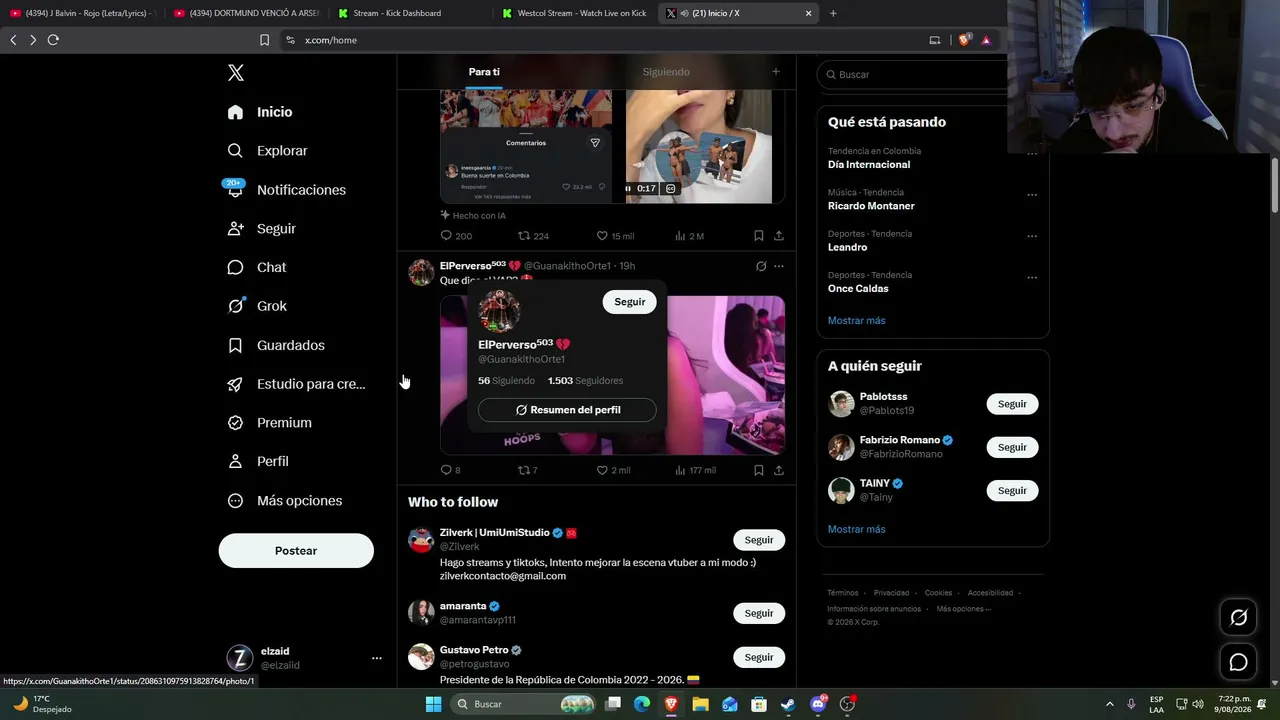Switch to the Westcol Stream browser tab

pos(573,13)
